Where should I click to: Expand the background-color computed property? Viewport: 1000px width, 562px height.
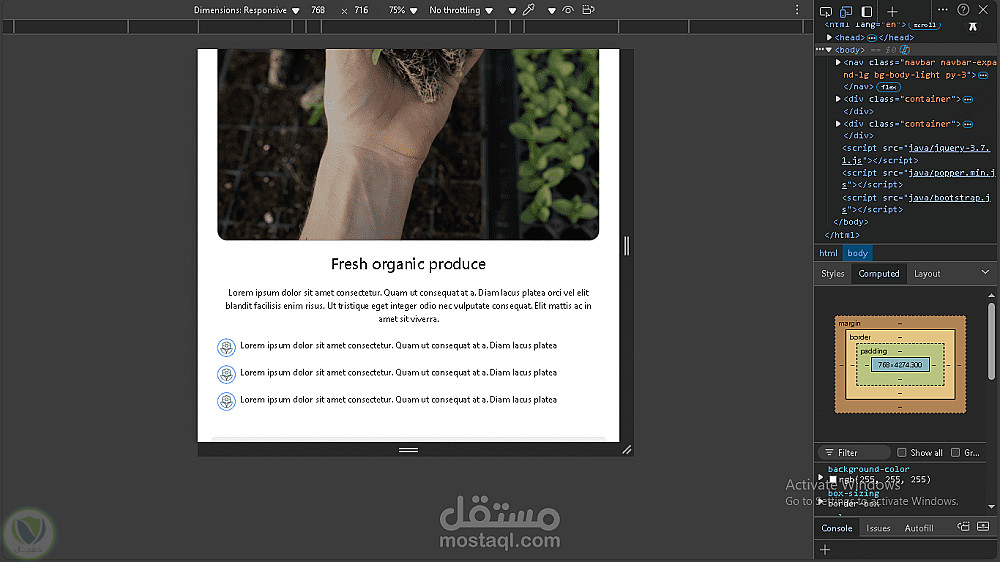(821, 477)
